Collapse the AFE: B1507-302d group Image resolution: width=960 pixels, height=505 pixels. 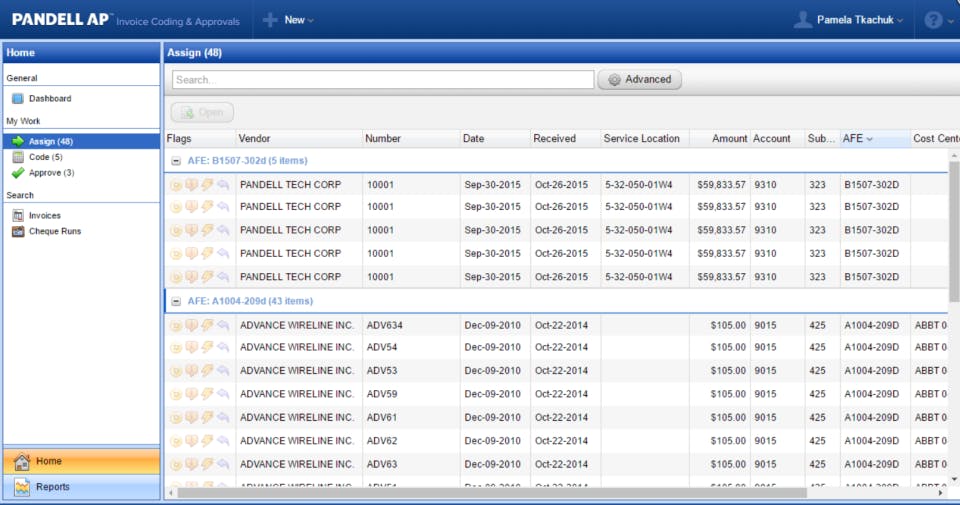[176, 161]
